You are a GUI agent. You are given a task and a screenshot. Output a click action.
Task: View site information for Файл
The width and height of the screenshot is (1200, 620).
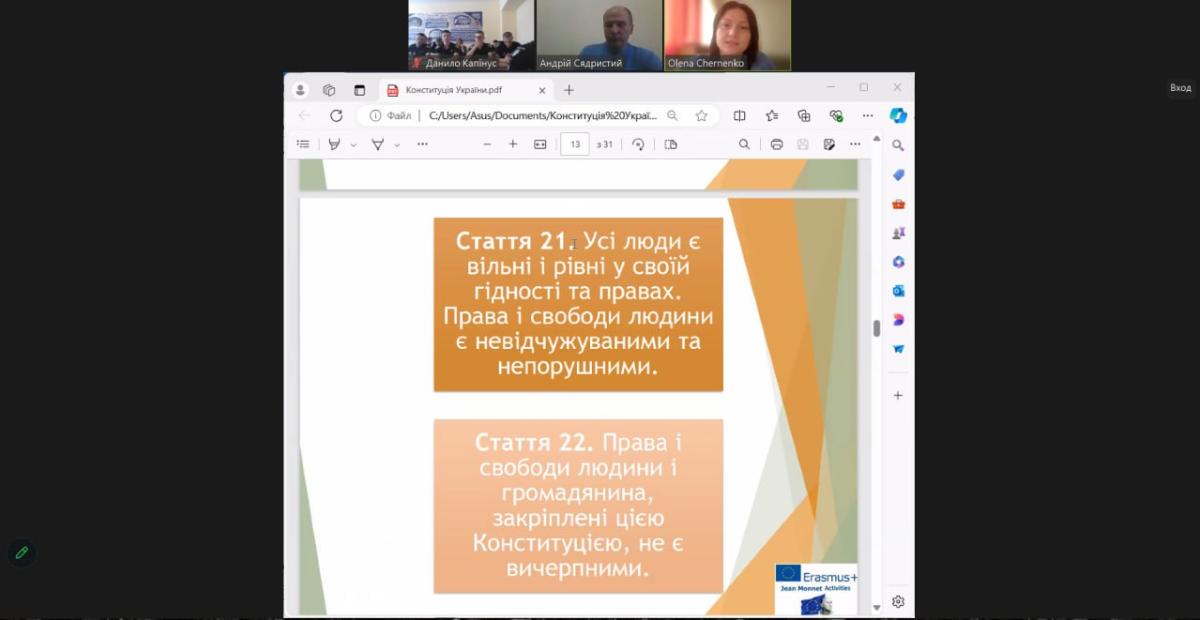[x=391, y=116]
